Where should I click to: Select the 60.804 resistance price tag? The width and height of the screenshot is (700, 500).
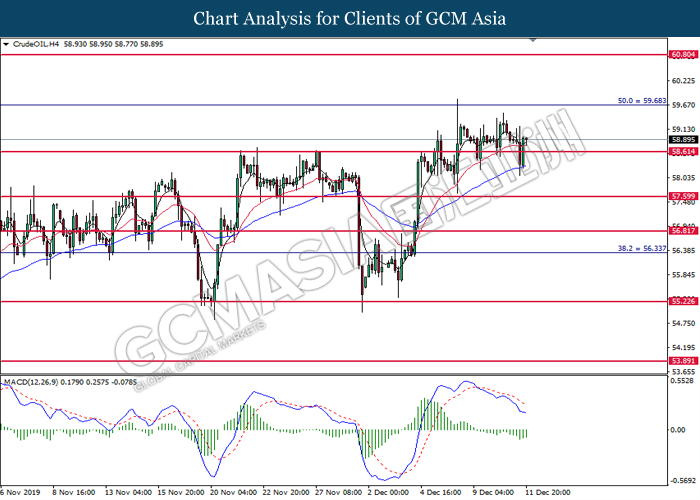coord(683,55)
